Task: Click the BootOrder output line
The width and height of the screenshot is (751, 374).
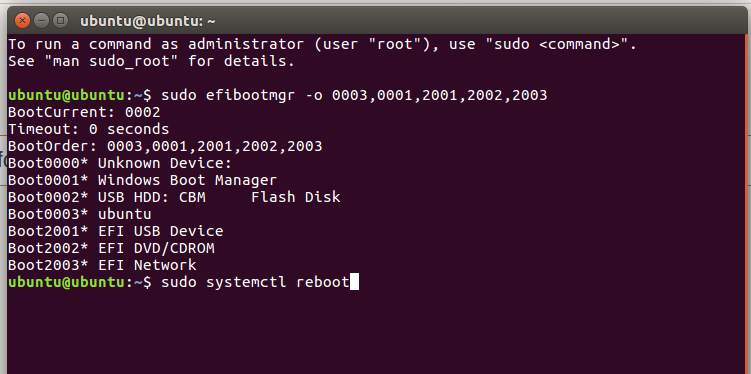Action: [165, 146]
